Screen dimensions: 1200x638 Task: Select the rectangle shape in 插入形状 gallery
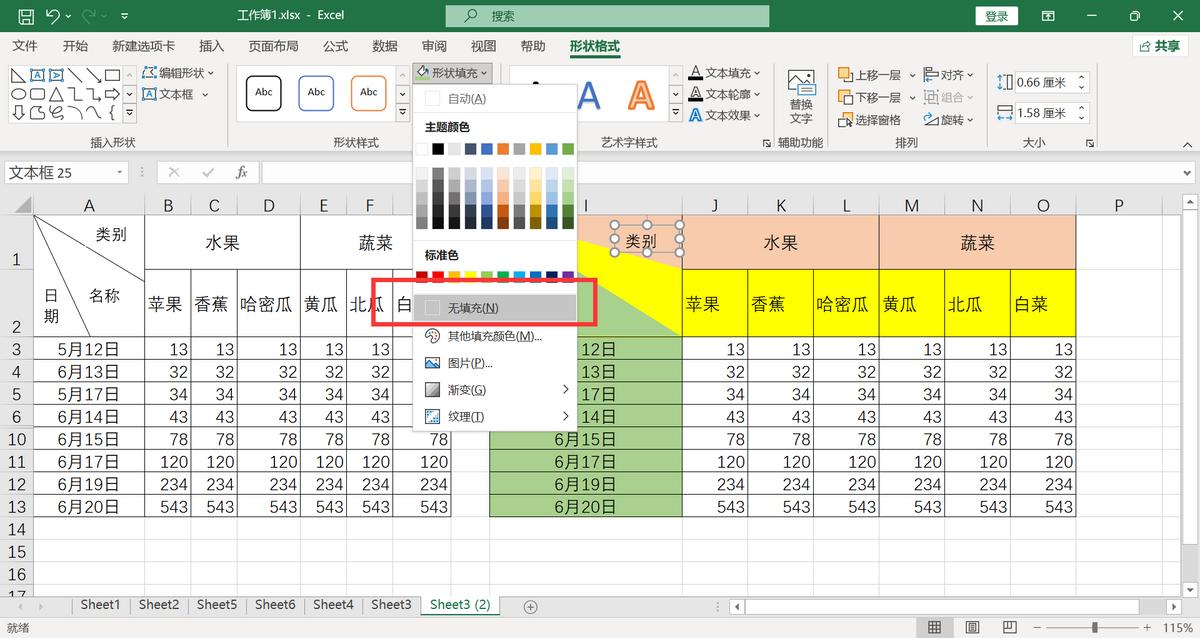113,75
